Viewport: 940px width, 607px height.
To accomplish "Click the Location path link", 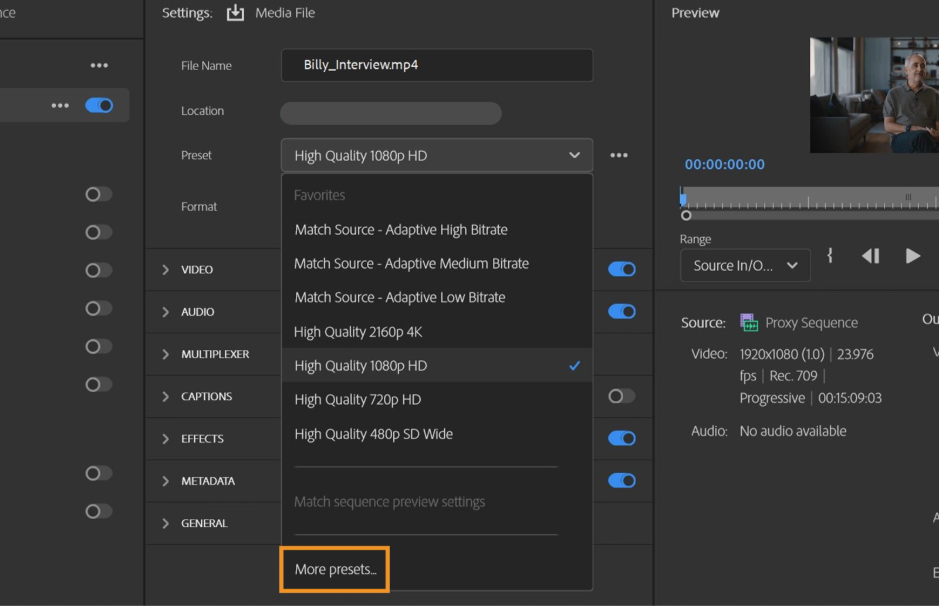I will [391, 113].
